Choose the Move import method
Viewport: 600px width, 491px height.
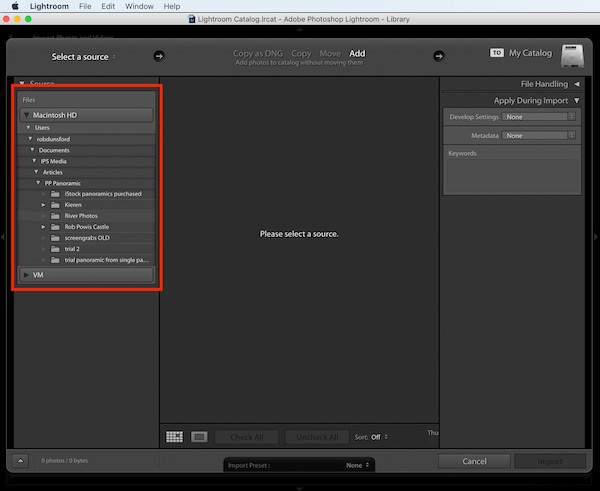[330, 53]
